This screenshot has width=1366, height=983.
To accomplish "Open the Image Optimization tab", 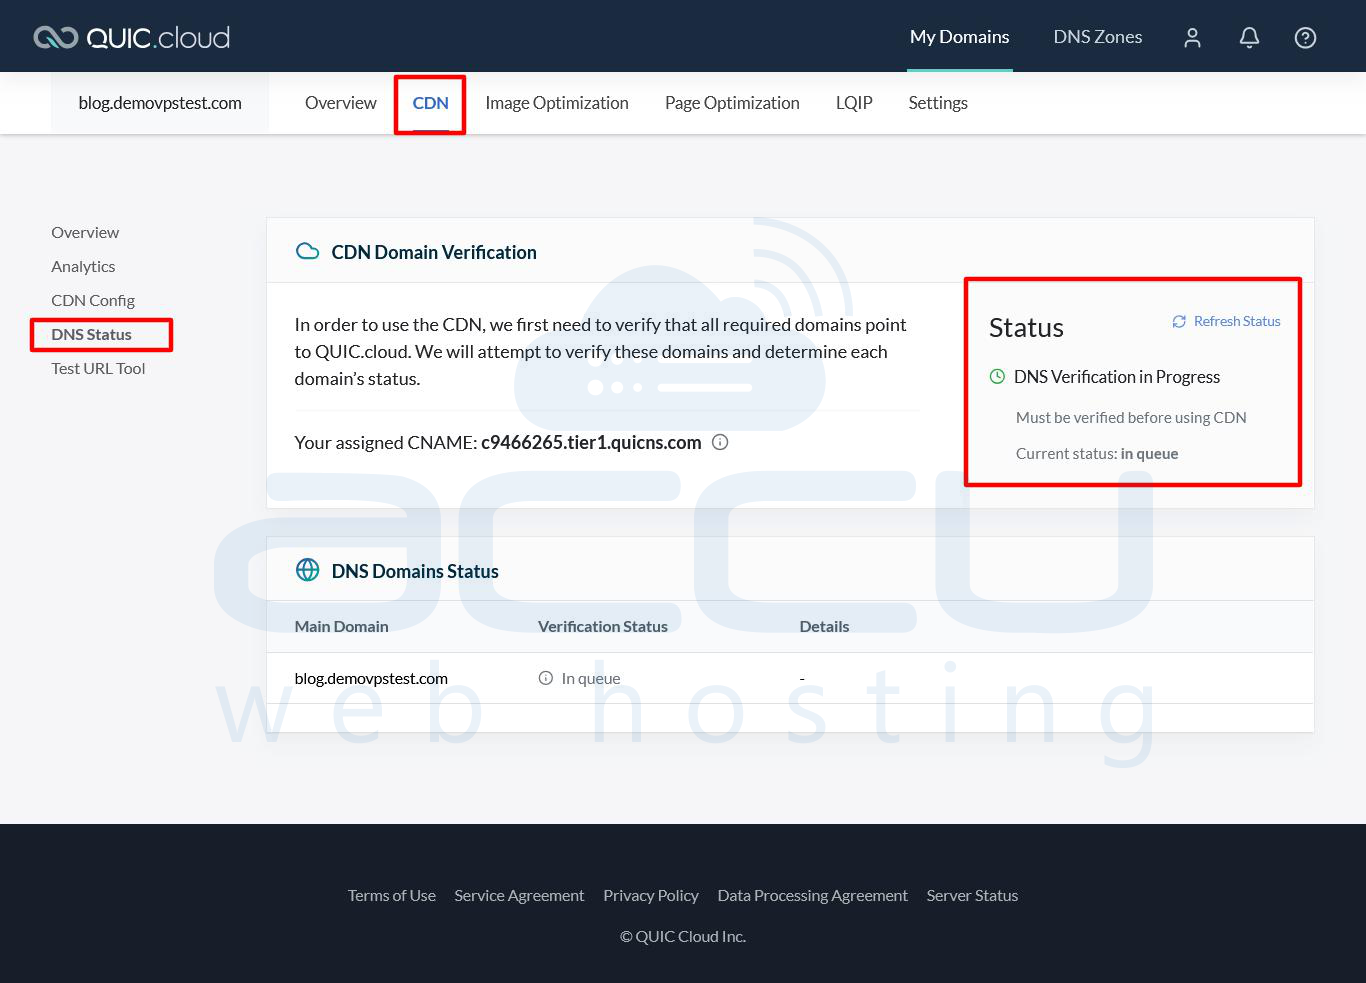I will click(557, 103).
